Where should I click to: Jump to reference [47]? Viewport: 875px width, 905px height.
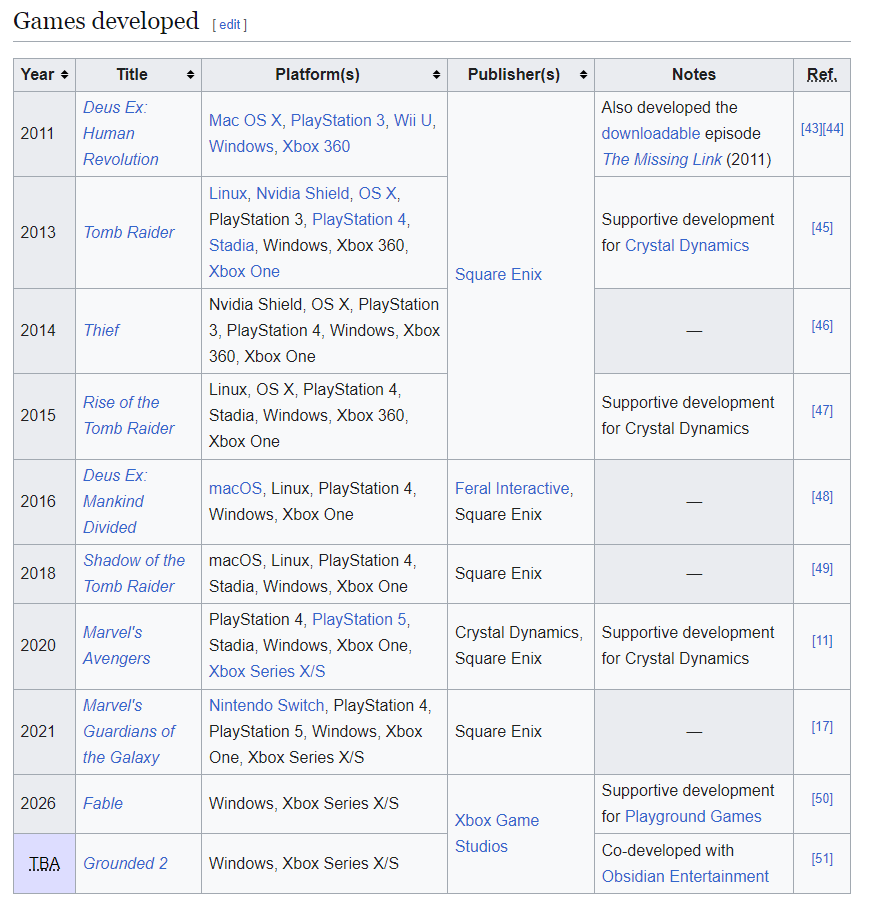(822, 411)
